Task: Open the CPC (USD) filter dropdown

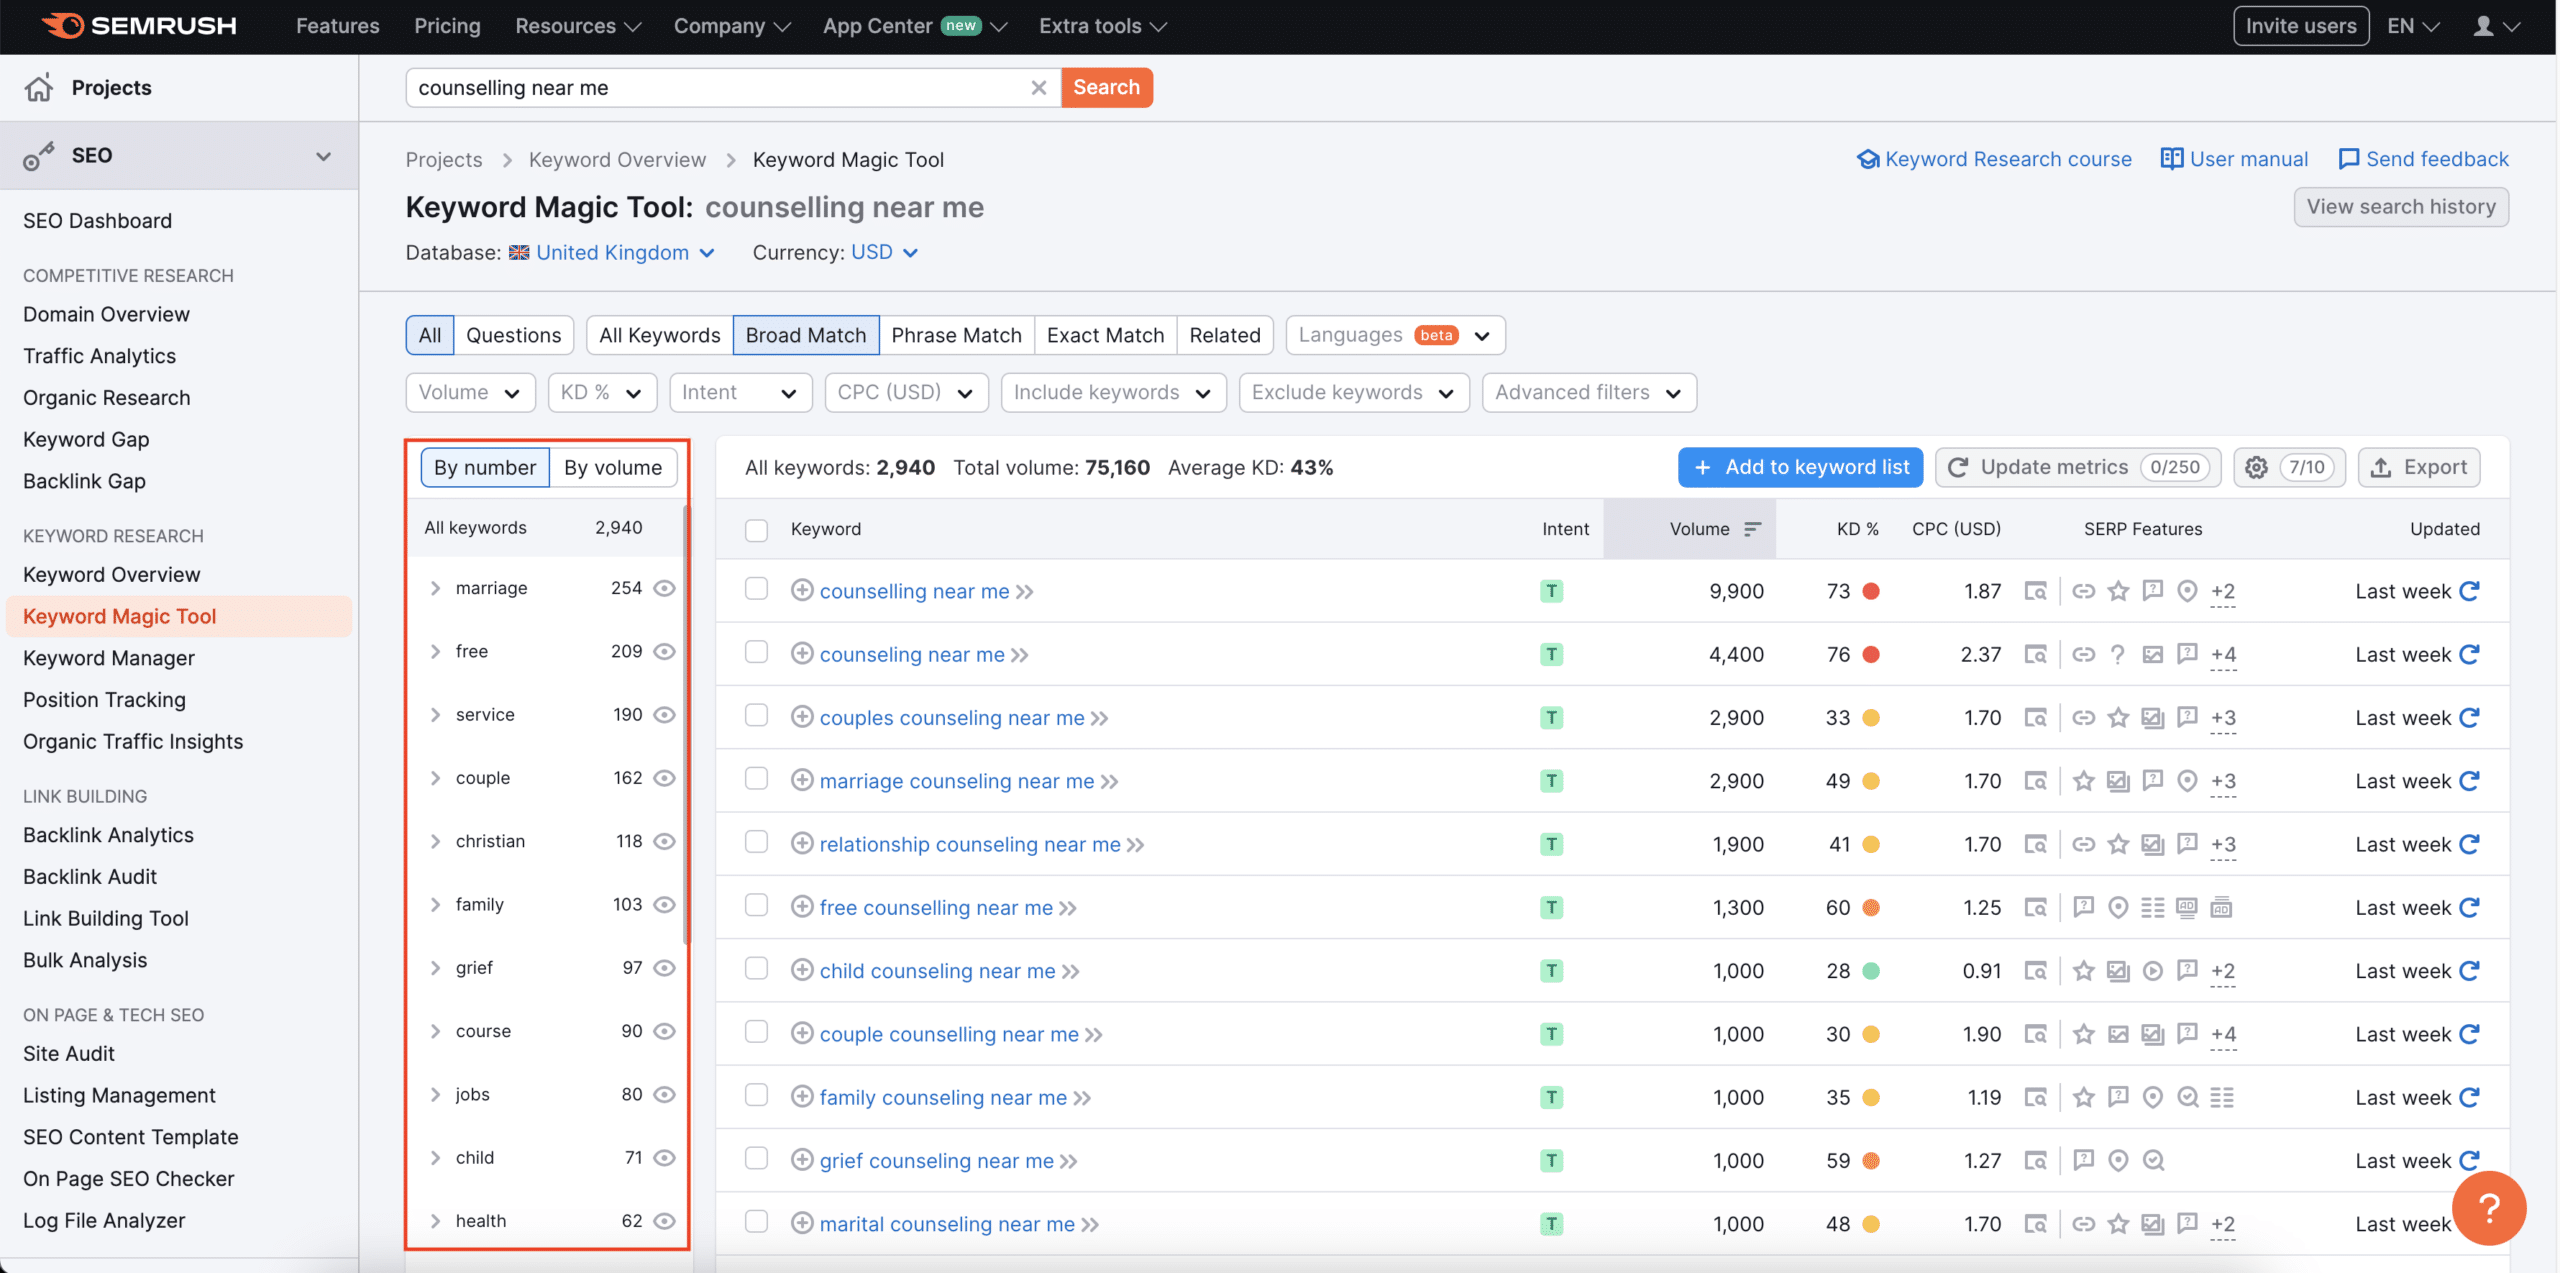Action: tap(906, 392)
